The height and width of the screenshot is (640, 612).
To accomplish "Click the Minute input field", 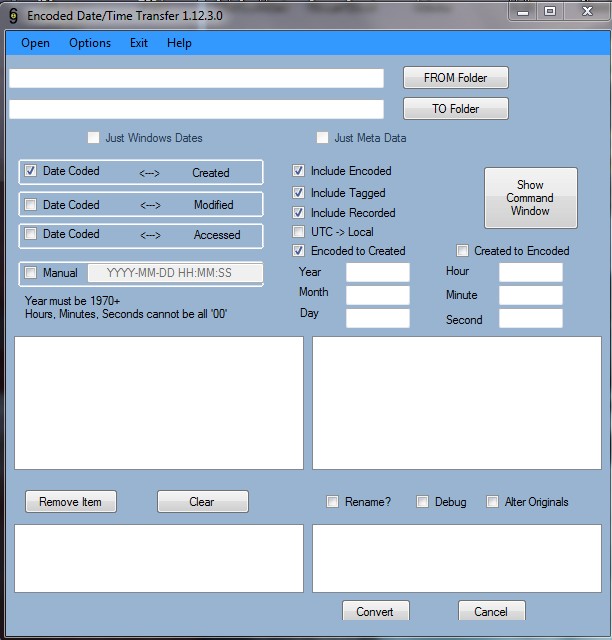I will click(x=531, y=295).
